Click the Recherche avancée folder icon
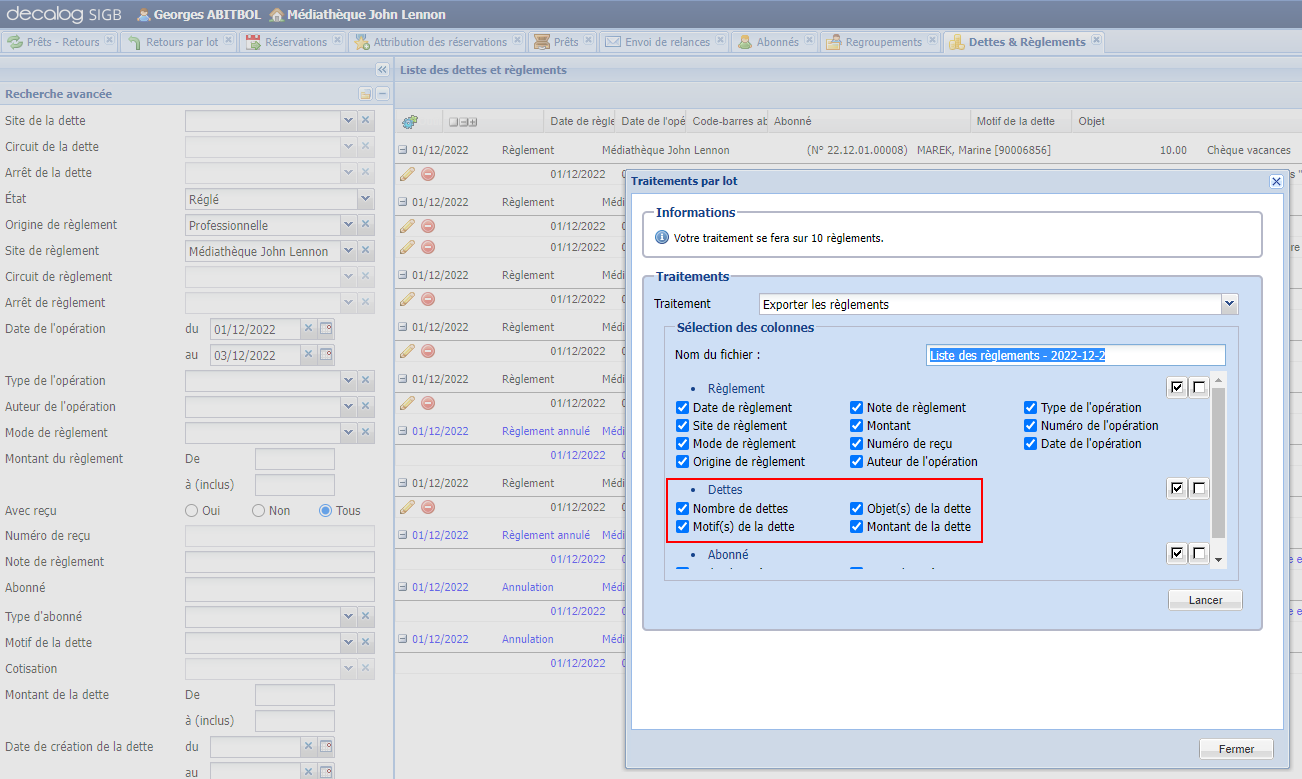 pos(365,94)
